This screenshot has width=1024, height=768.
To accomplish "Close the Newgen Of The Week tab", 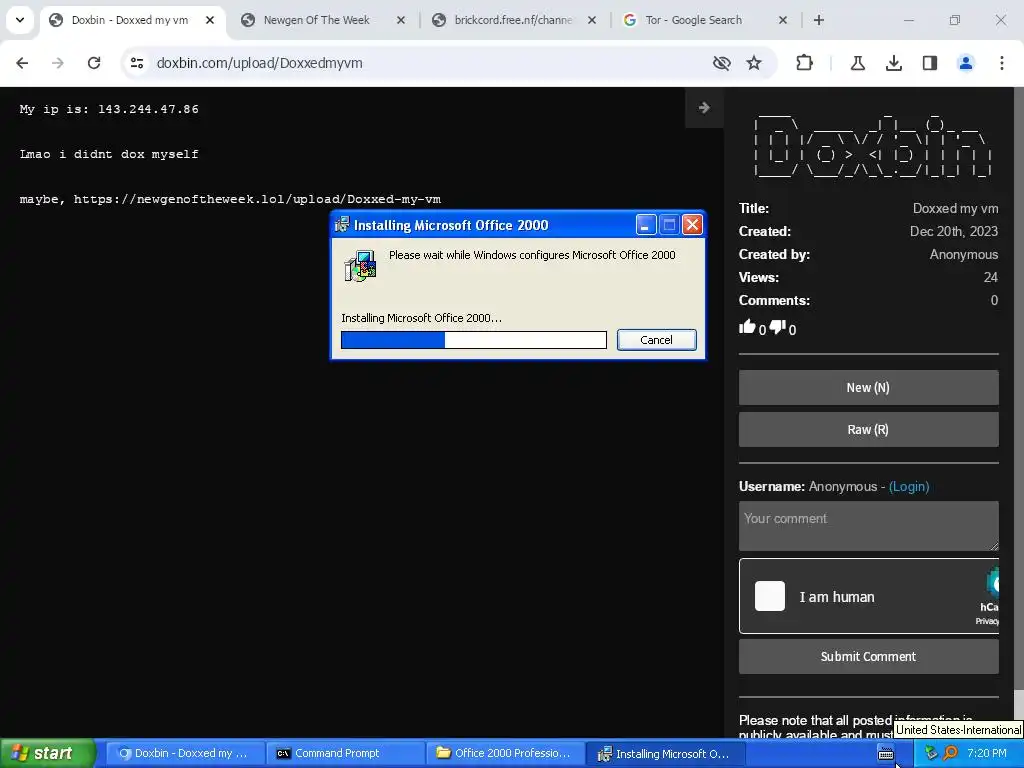I will tap(401, 20).
